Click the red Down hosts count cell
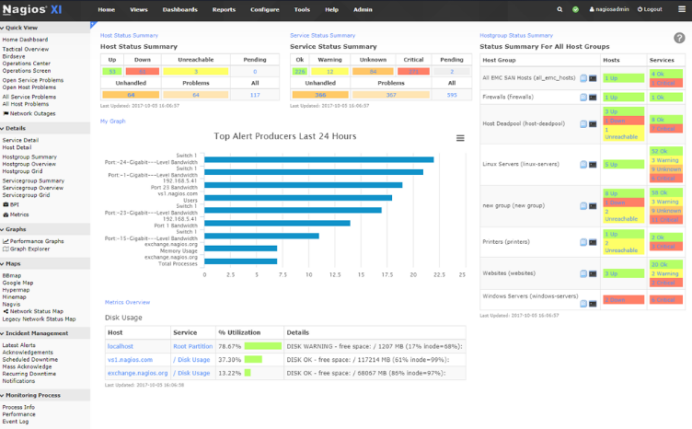 (x=142, y=72)
